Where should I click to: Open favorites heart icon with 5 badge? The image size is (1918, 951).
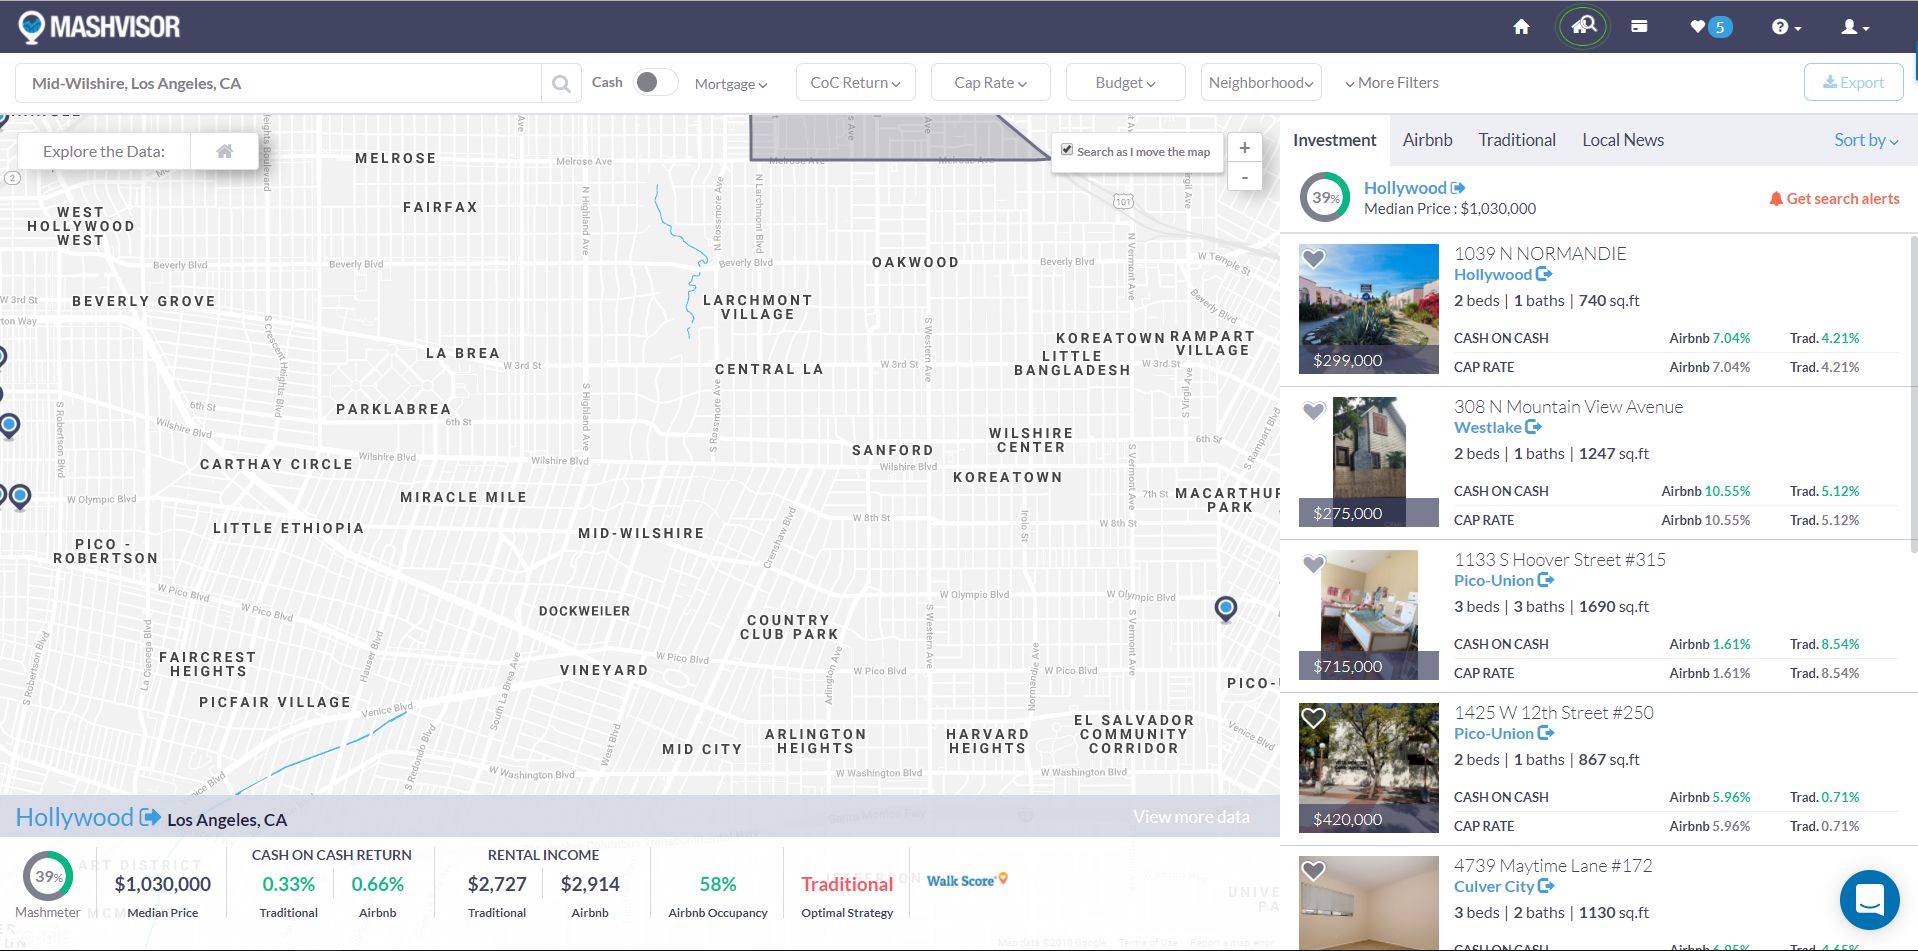pyautogui.click(x=1709, y=27)
